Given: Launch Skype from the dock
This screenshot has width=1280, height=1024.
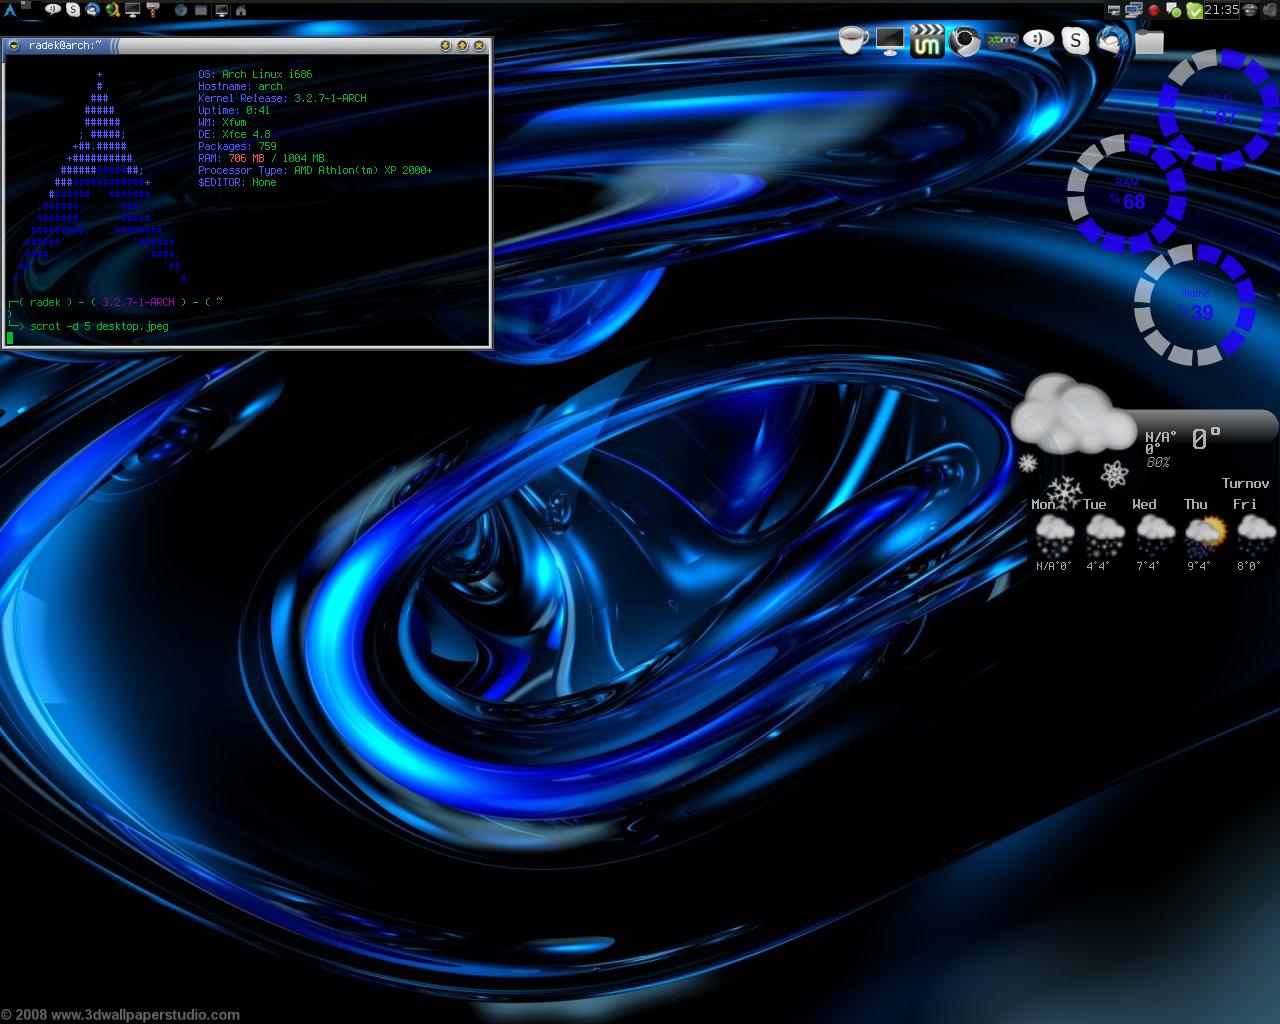Looking at the screenshot, I should [1075, 40].
